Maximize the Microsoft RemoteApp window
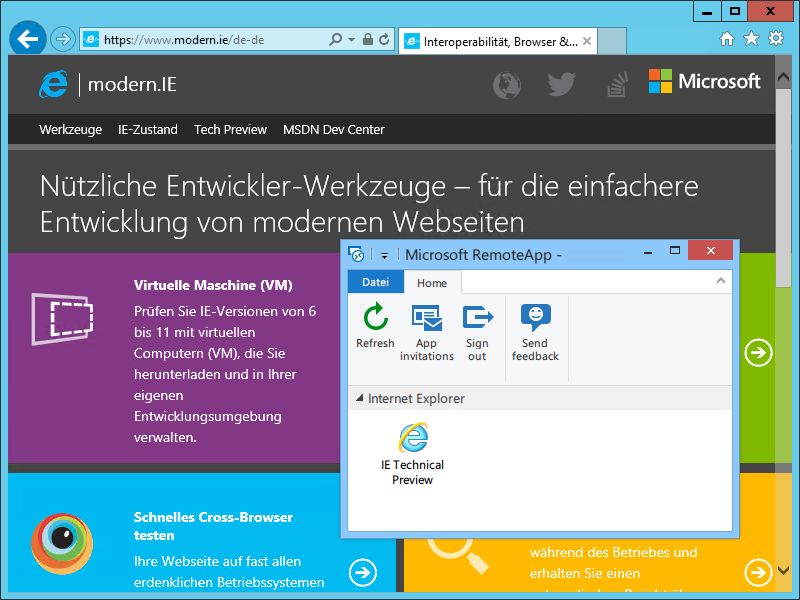 (674, 251)
